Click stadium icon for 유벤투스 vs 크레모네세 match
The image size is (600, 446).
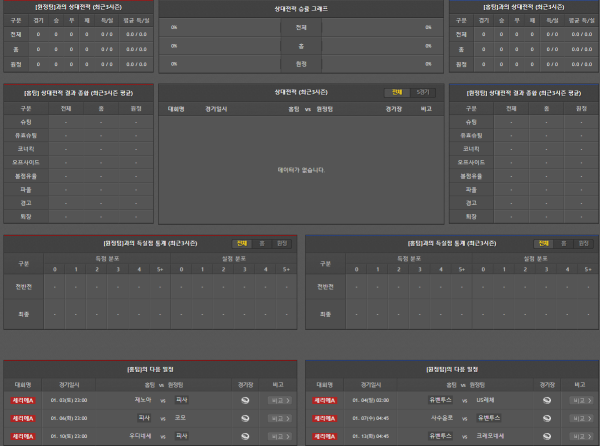click(x=546, y=436)
